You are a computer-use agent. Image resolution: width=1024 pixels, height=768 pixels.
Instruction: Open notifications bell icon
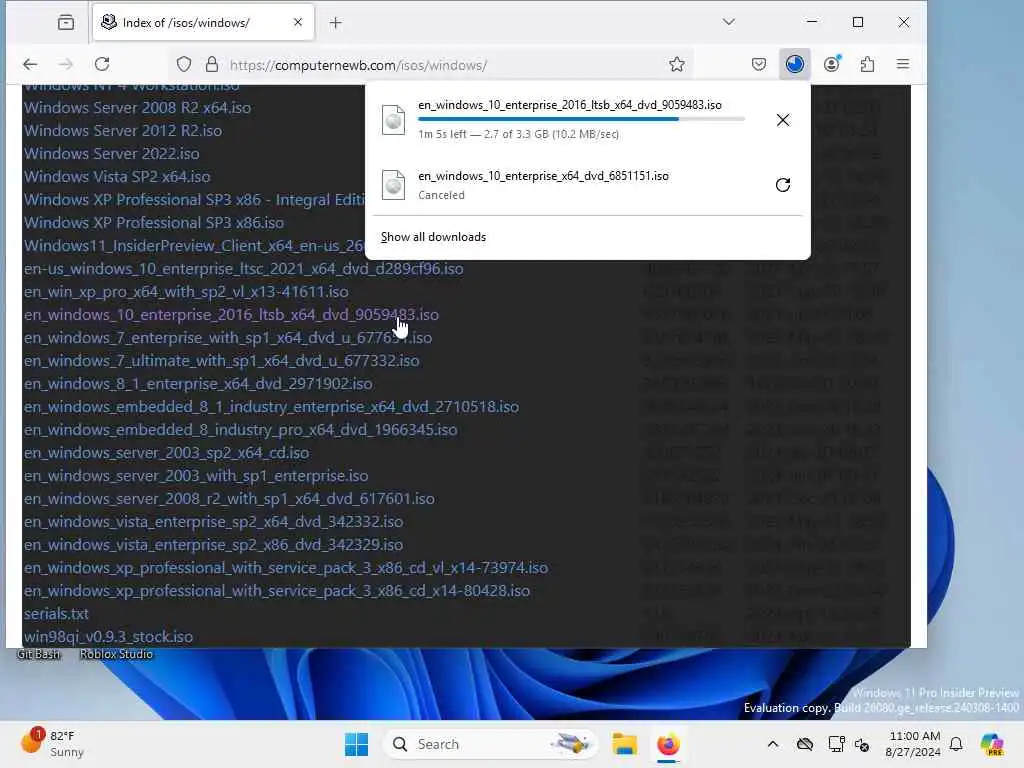click(956, 744)
